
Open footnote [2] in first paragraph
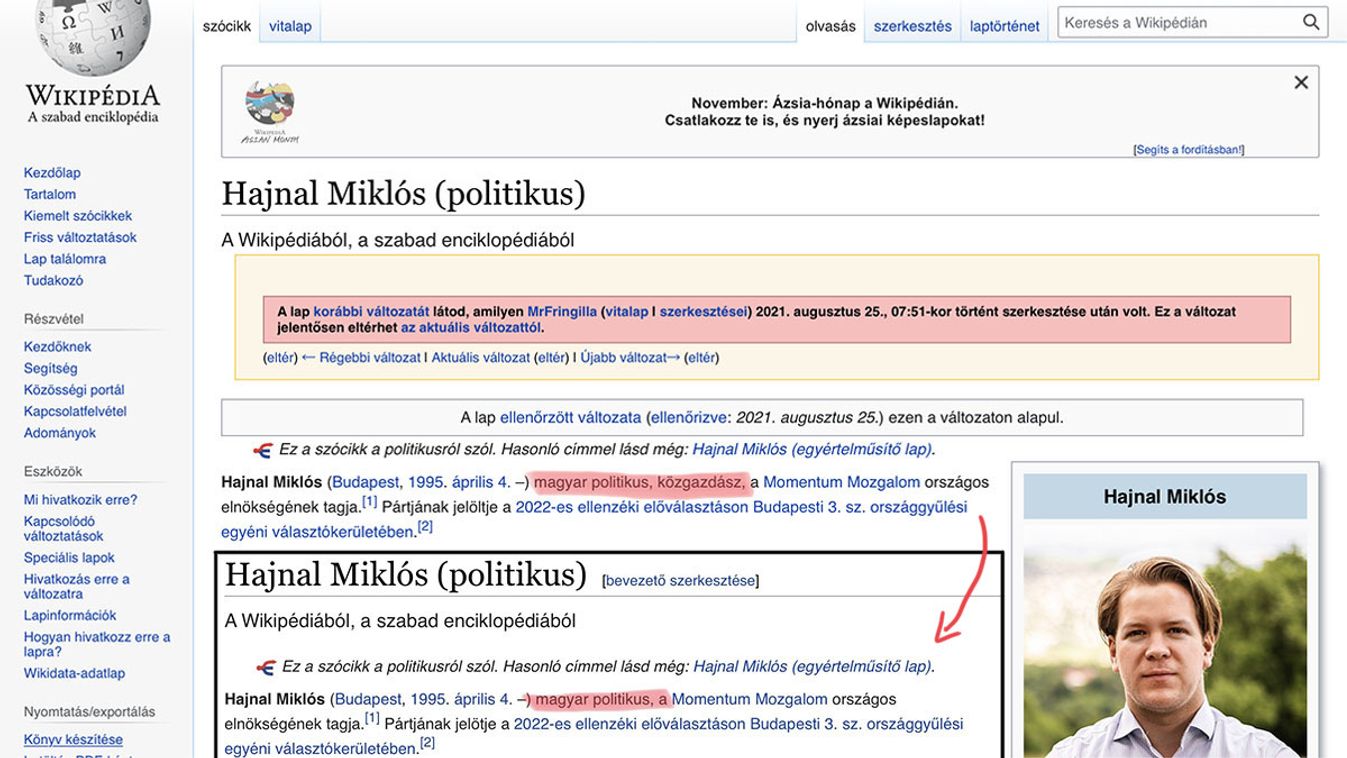coord(425,526)
